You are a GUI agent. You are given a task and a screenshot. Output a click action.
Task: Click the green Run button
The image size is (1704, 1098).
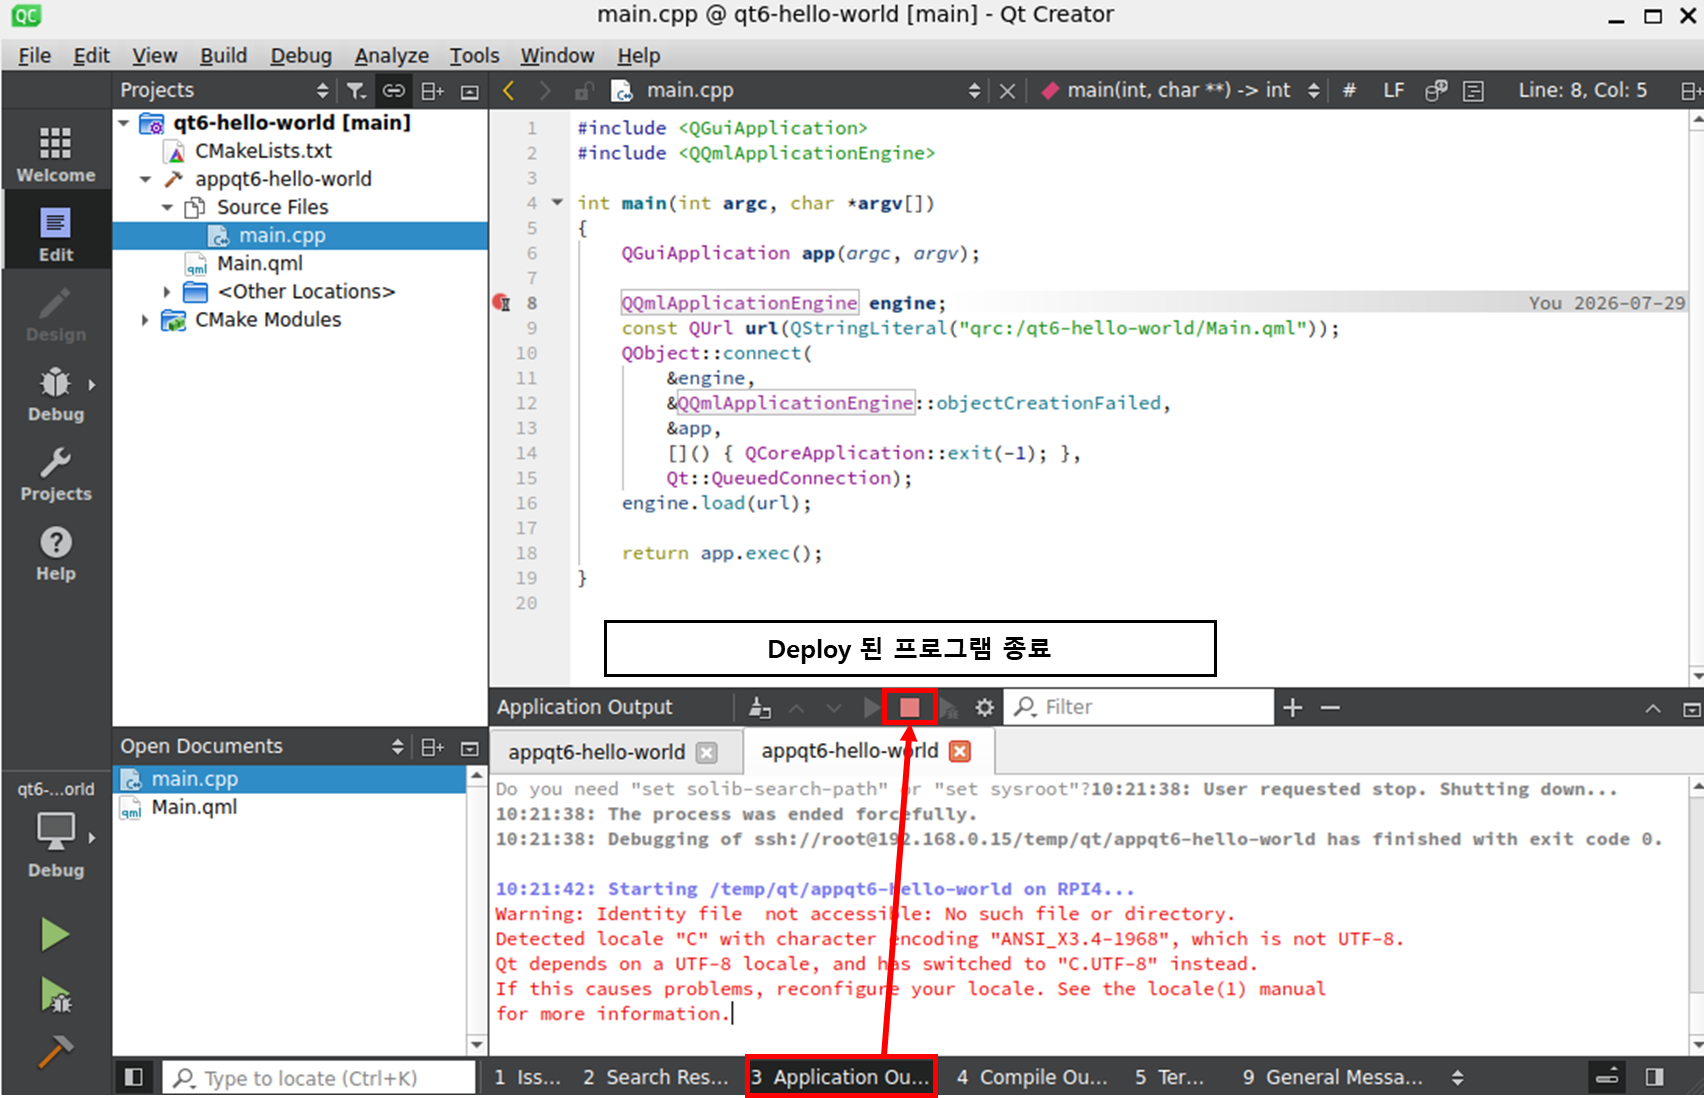click(55, 935)
